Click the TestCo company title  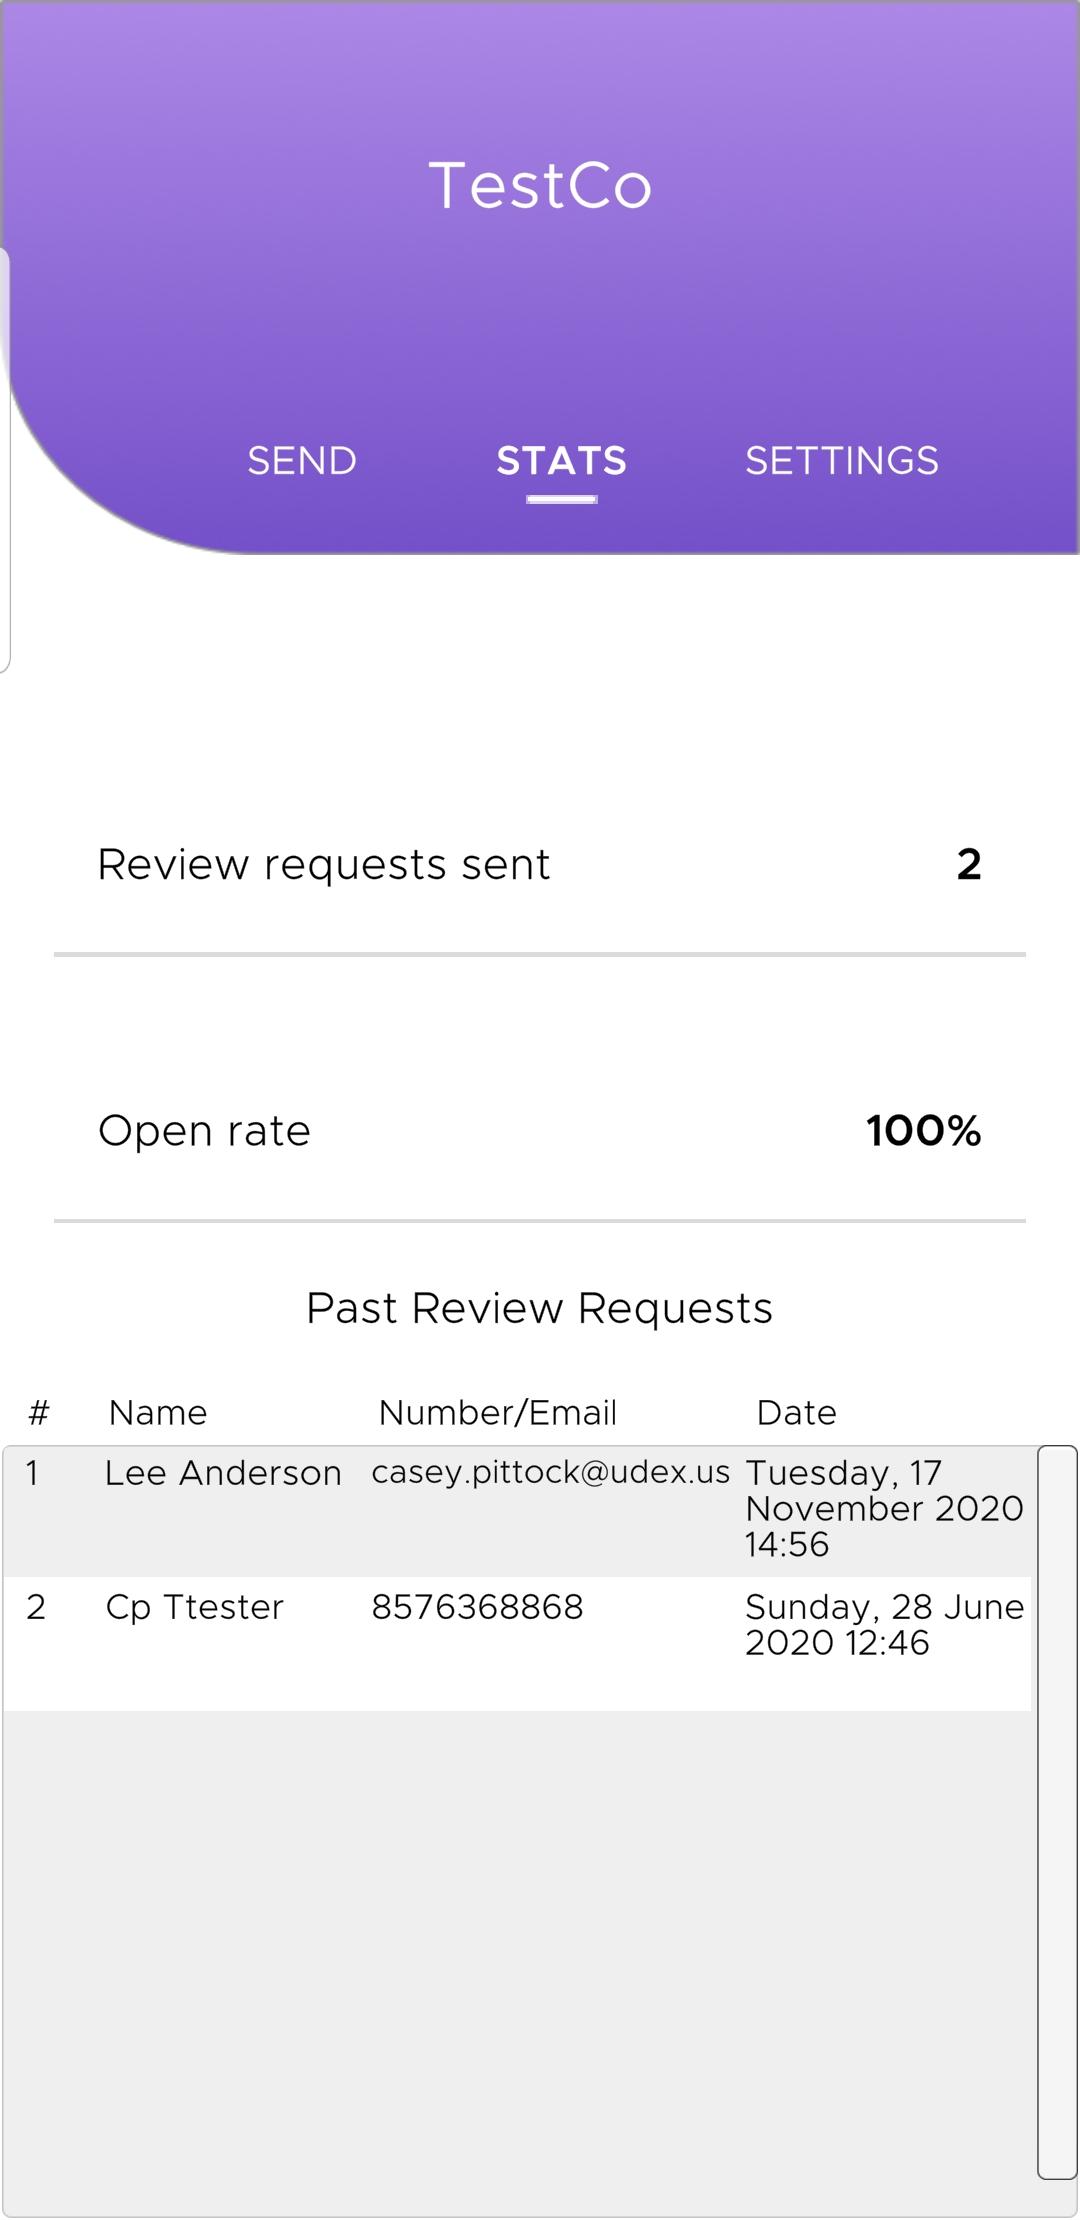tap(540, 186)
